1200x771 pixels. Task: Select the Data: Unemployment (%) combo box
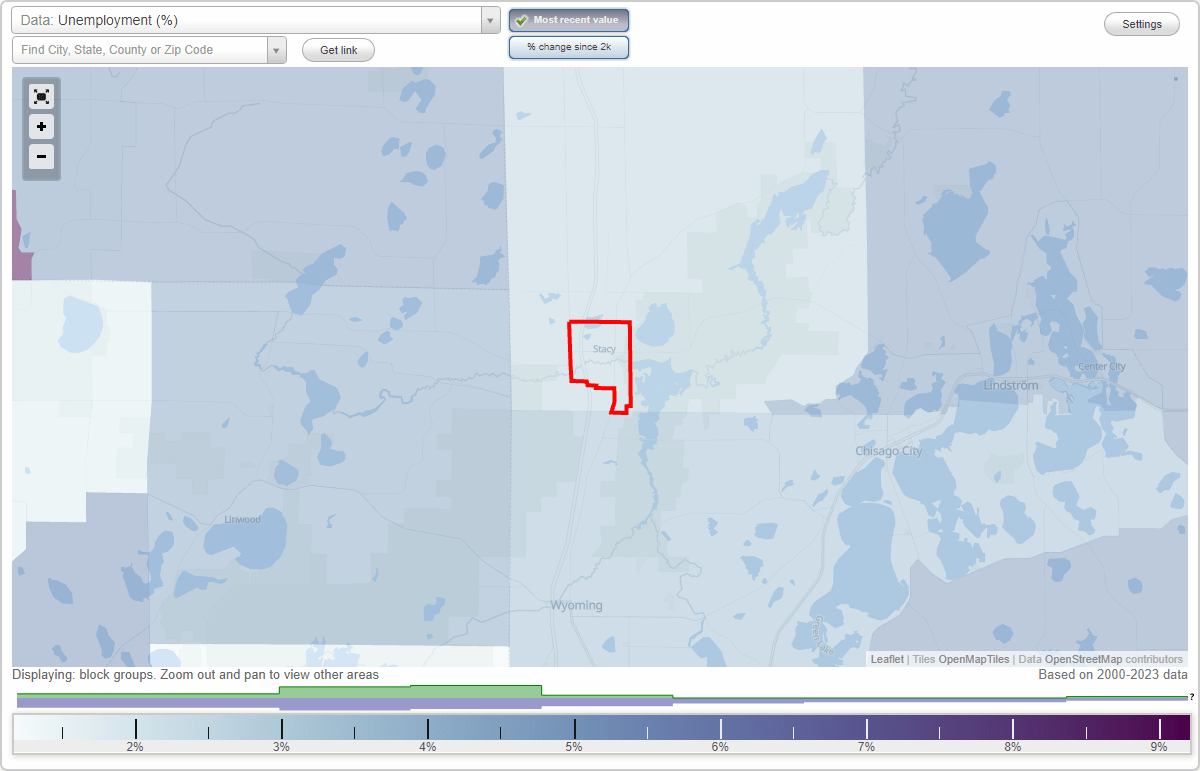[x=255, y=20]
